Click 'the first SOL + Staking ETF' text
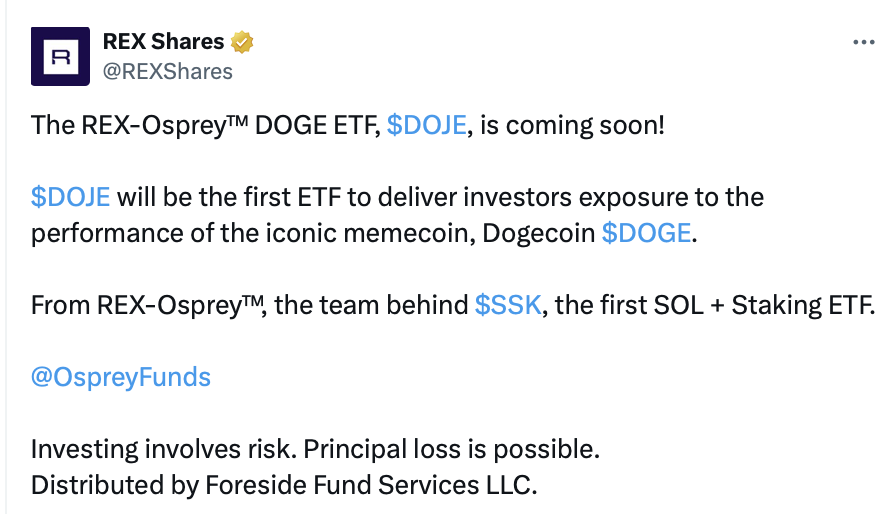Image resolution: width=894 pixels, height=514 pixels. (714, 304)
